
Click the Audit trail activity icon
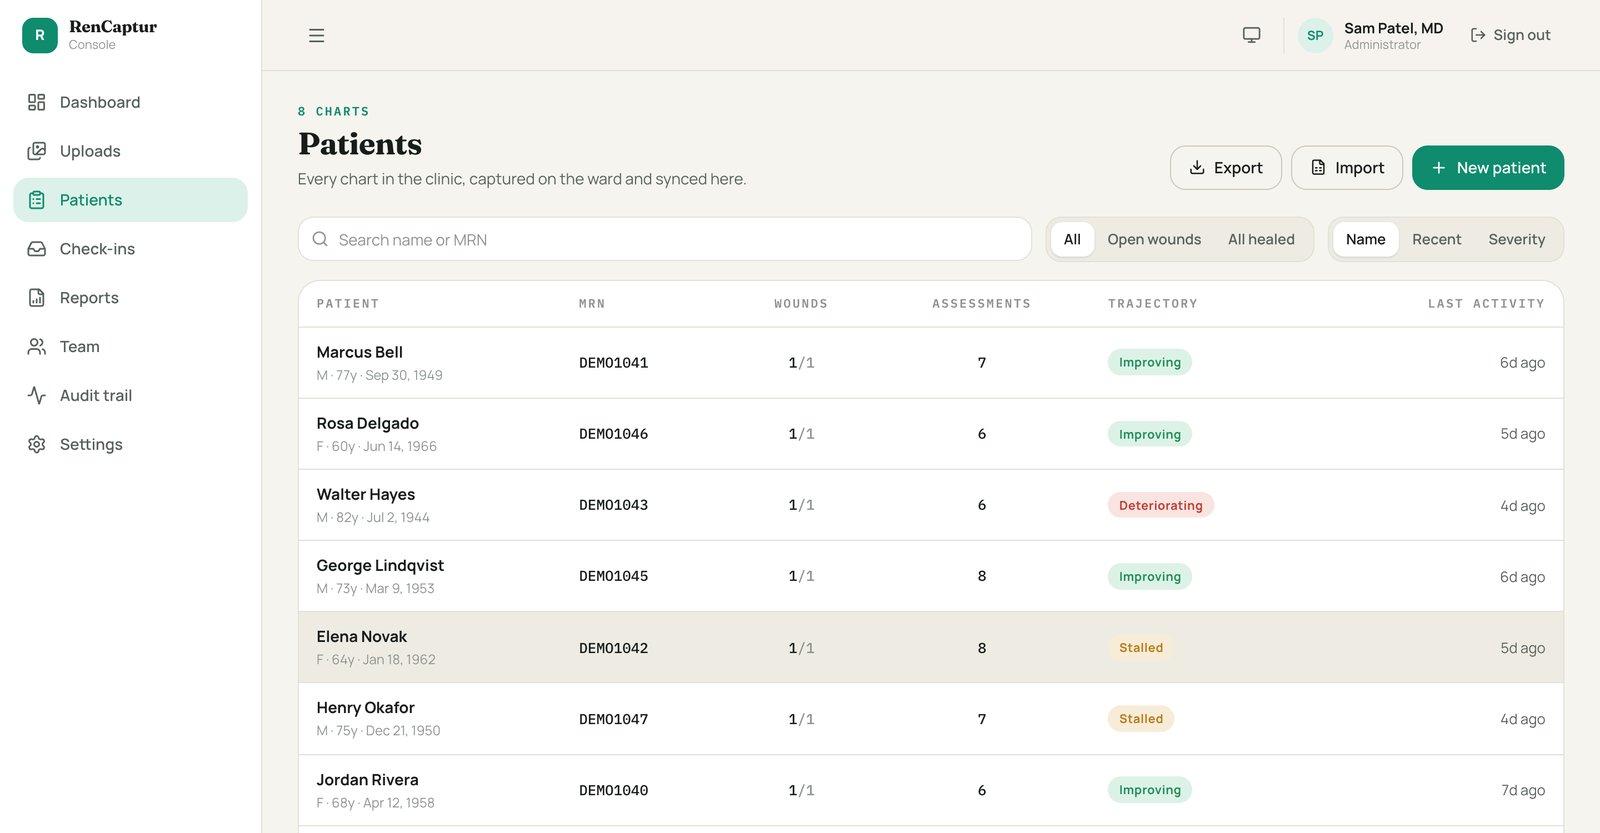[x=37, y=396]
